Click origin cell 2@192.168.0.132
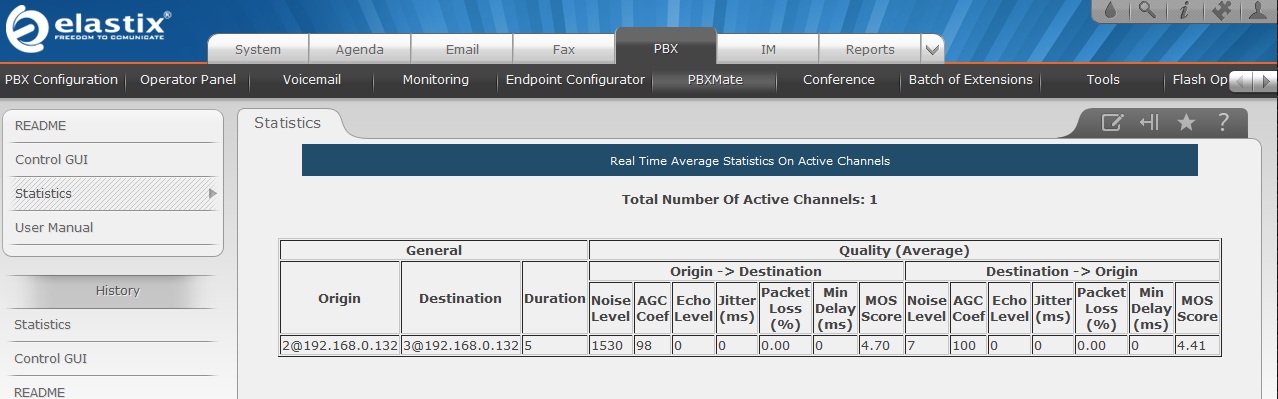1278x399 pixels. tap(340, 345)
